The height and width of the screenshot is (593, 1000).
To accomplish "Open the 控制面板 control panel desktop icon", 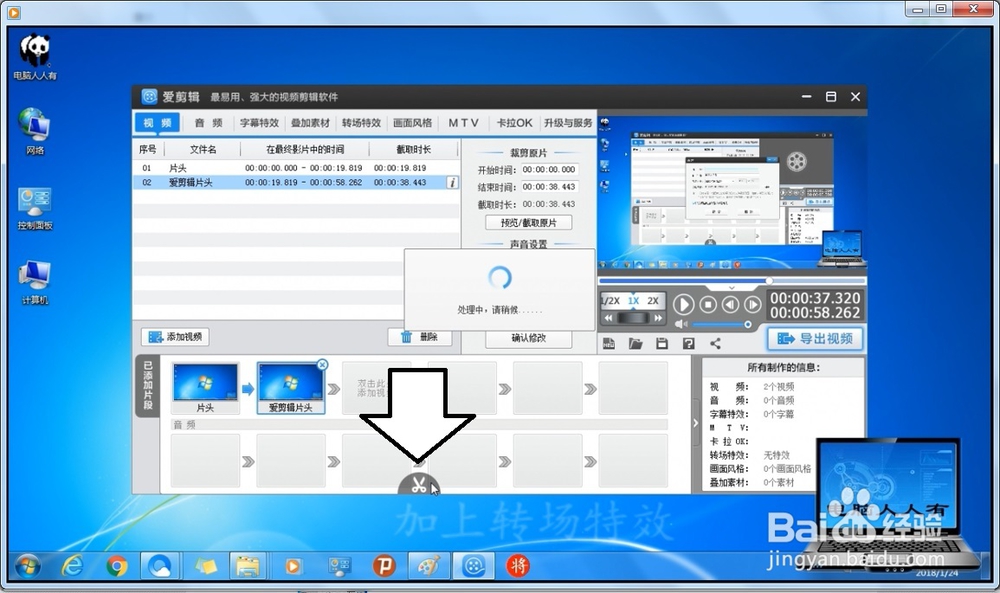I will [35, 207].
